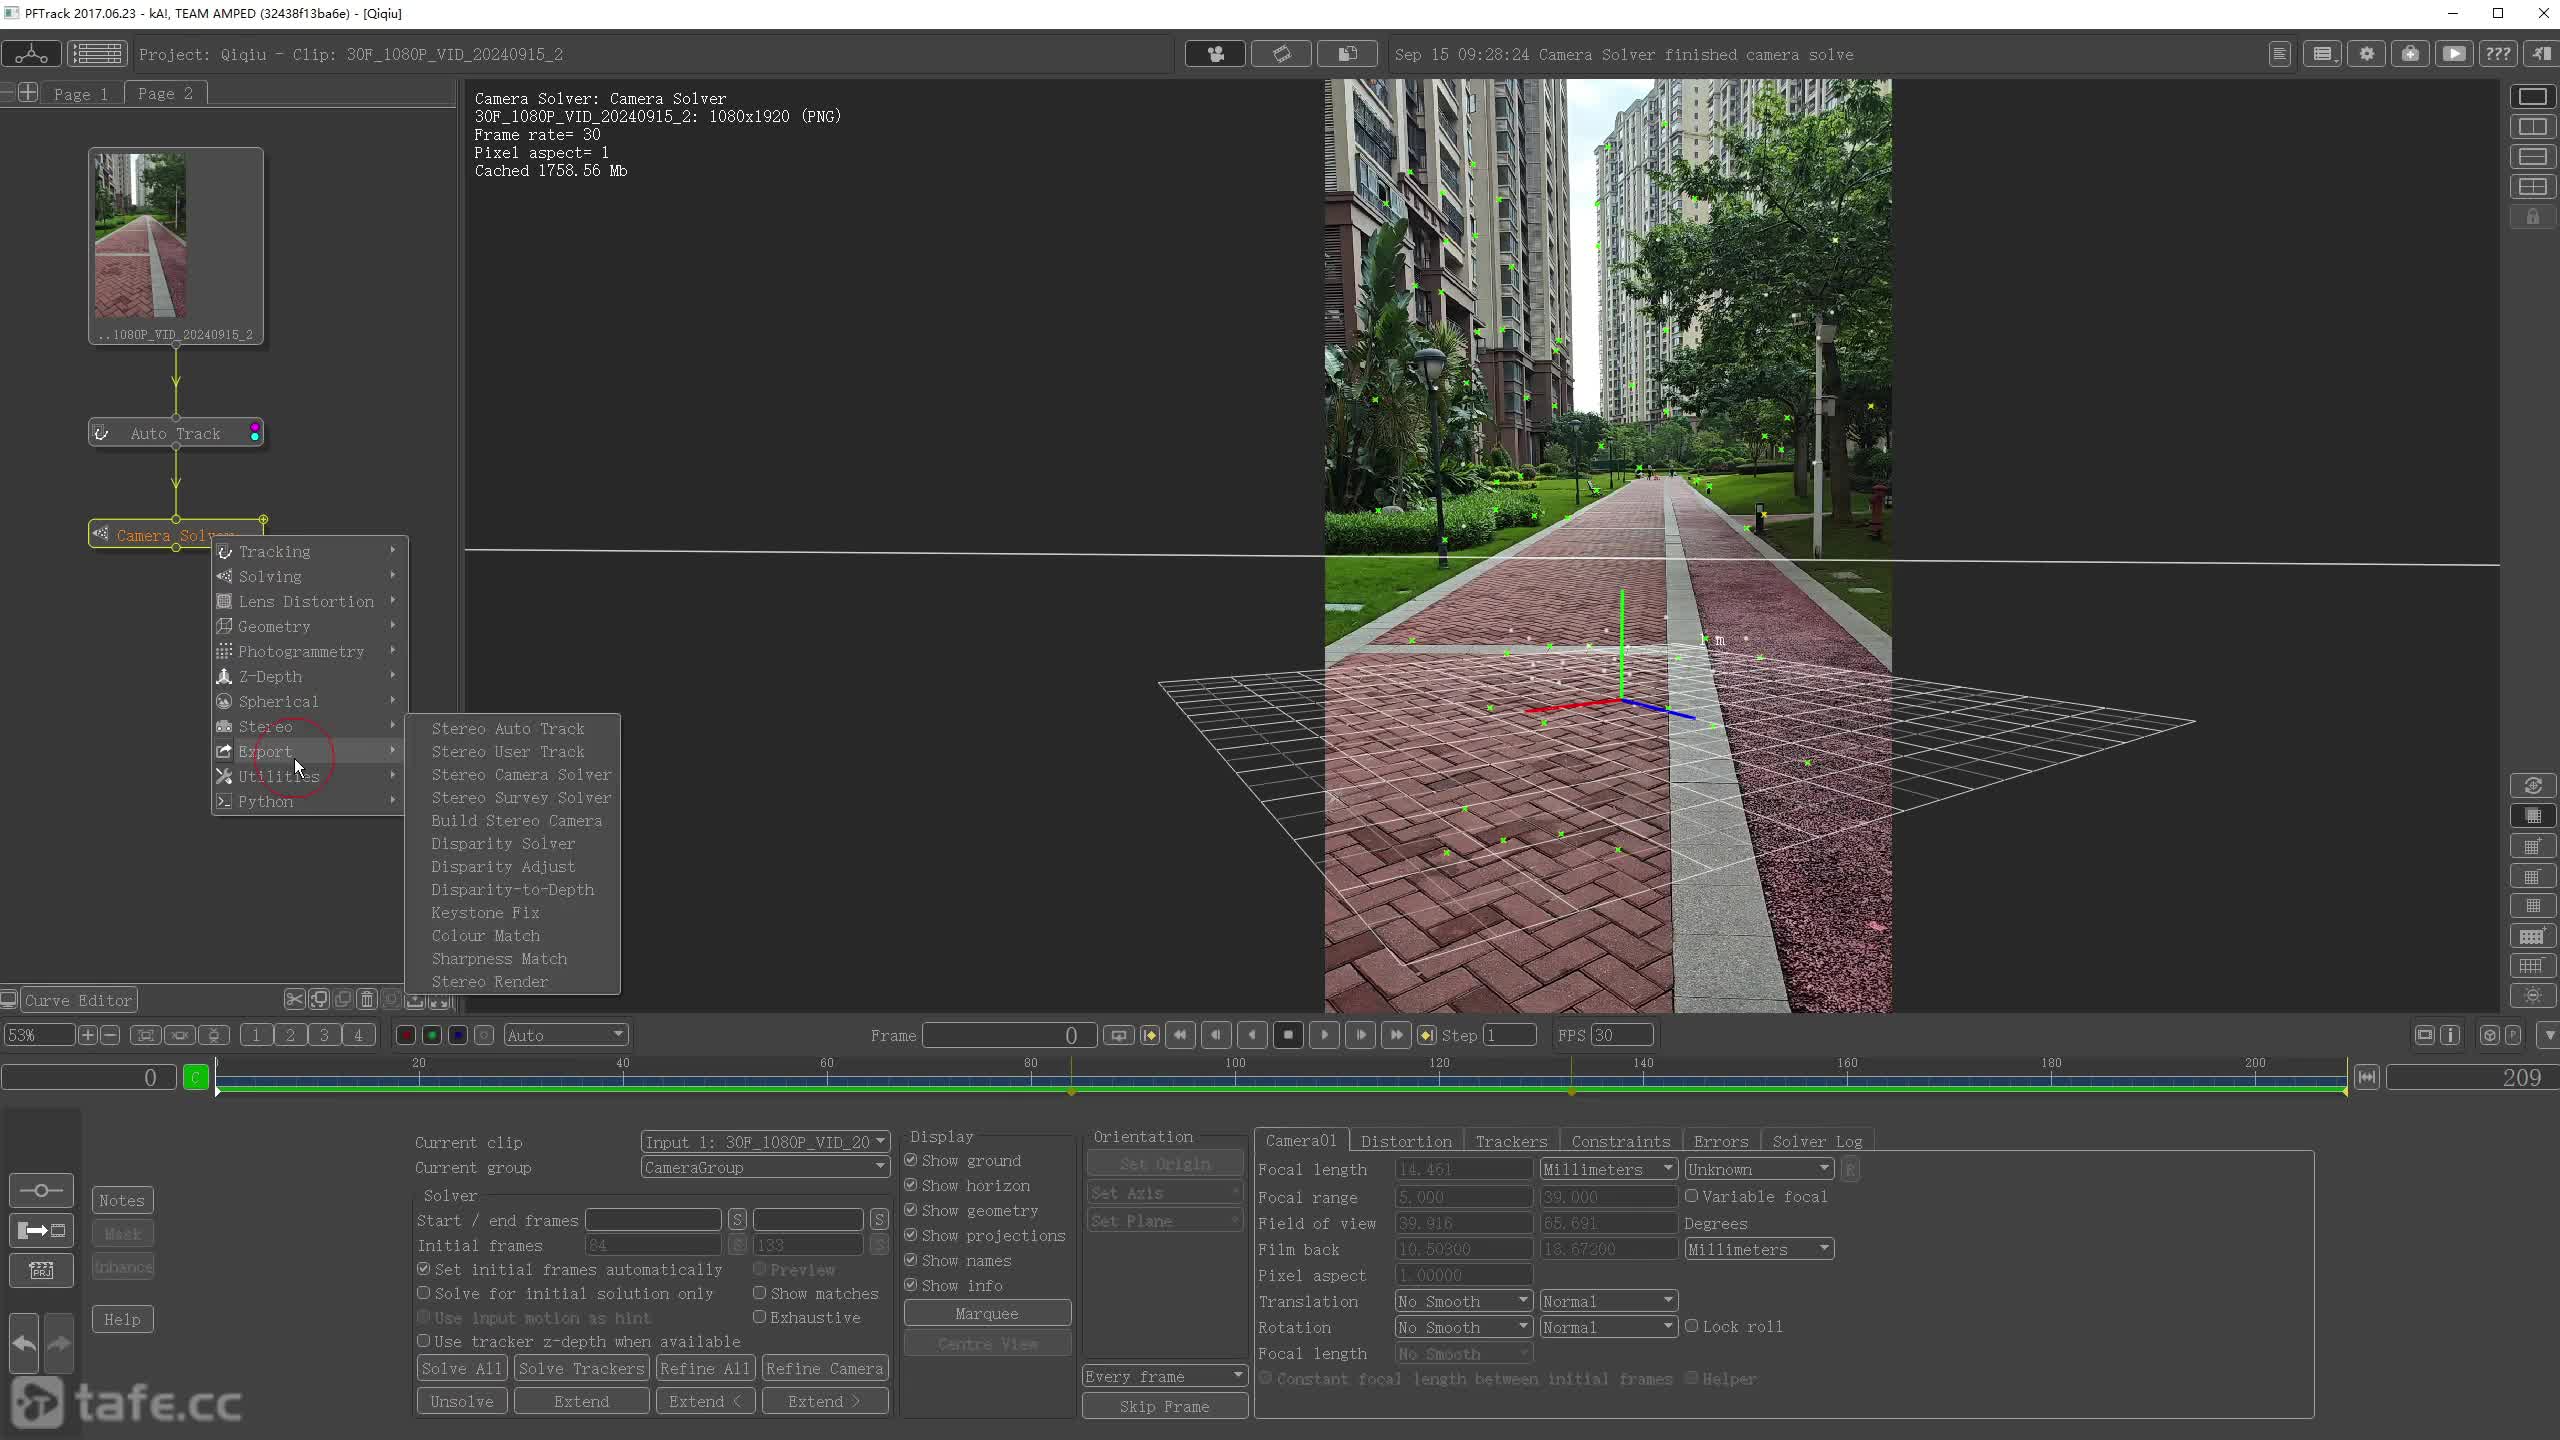Open the Unknown focal type dropdown
Image resolution: width=2560 pixels, height=1440 pixels.
(1759, 1169)
